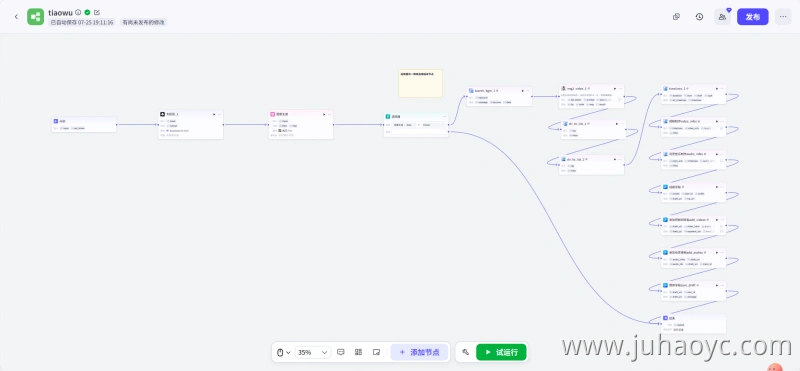
Task: Run the 图像生成 node with its play icon
Action: point(324,114)
